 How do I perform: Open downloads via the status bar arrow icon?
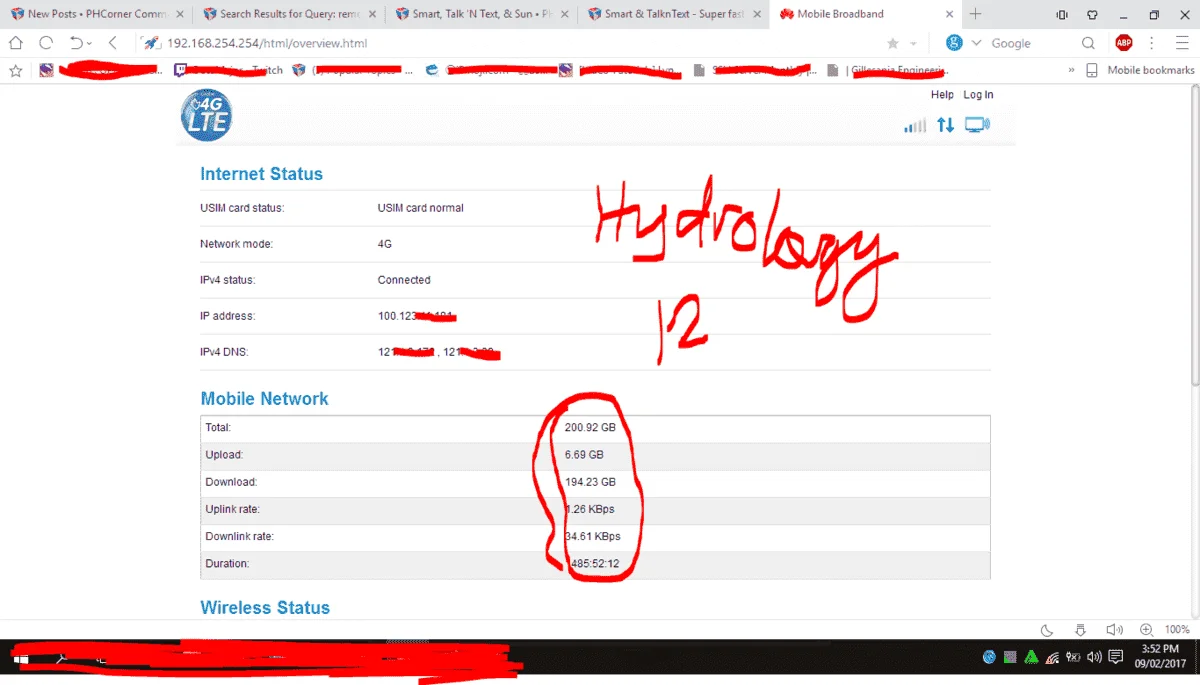(1081, 630)
